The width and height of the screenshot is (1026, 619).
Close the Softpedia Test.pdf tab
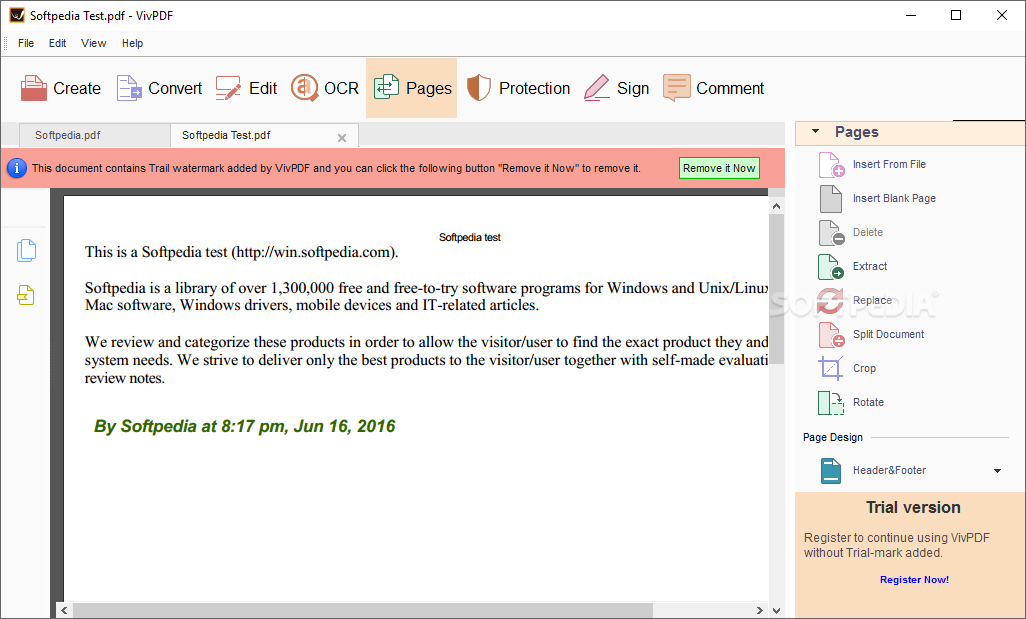tap(342, 137)
